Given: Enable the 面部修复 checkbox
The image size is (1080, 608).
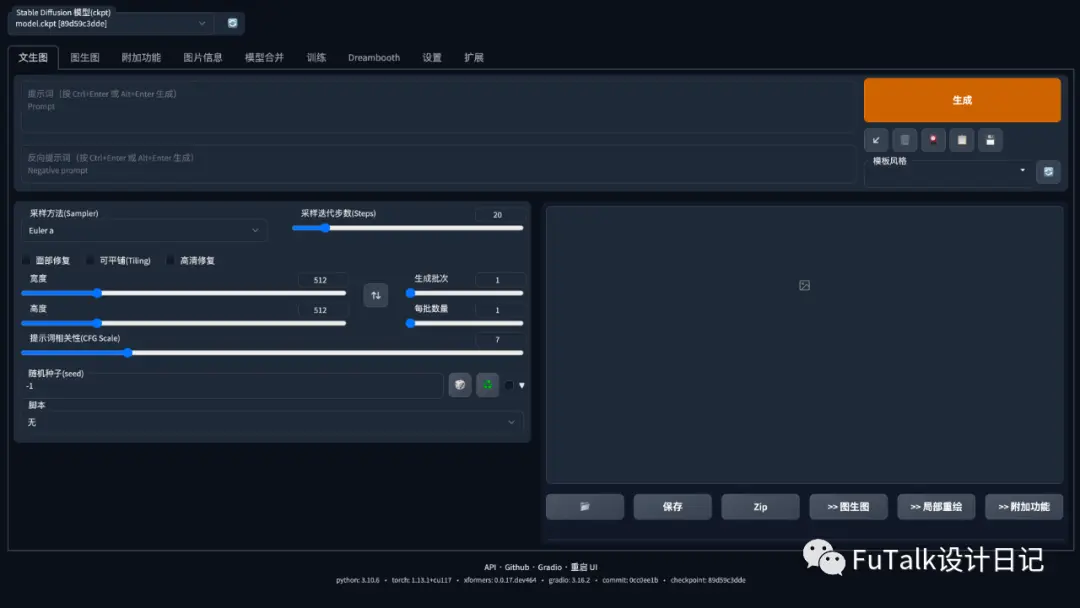Looking at the screenshot, I should click(26, 260).
